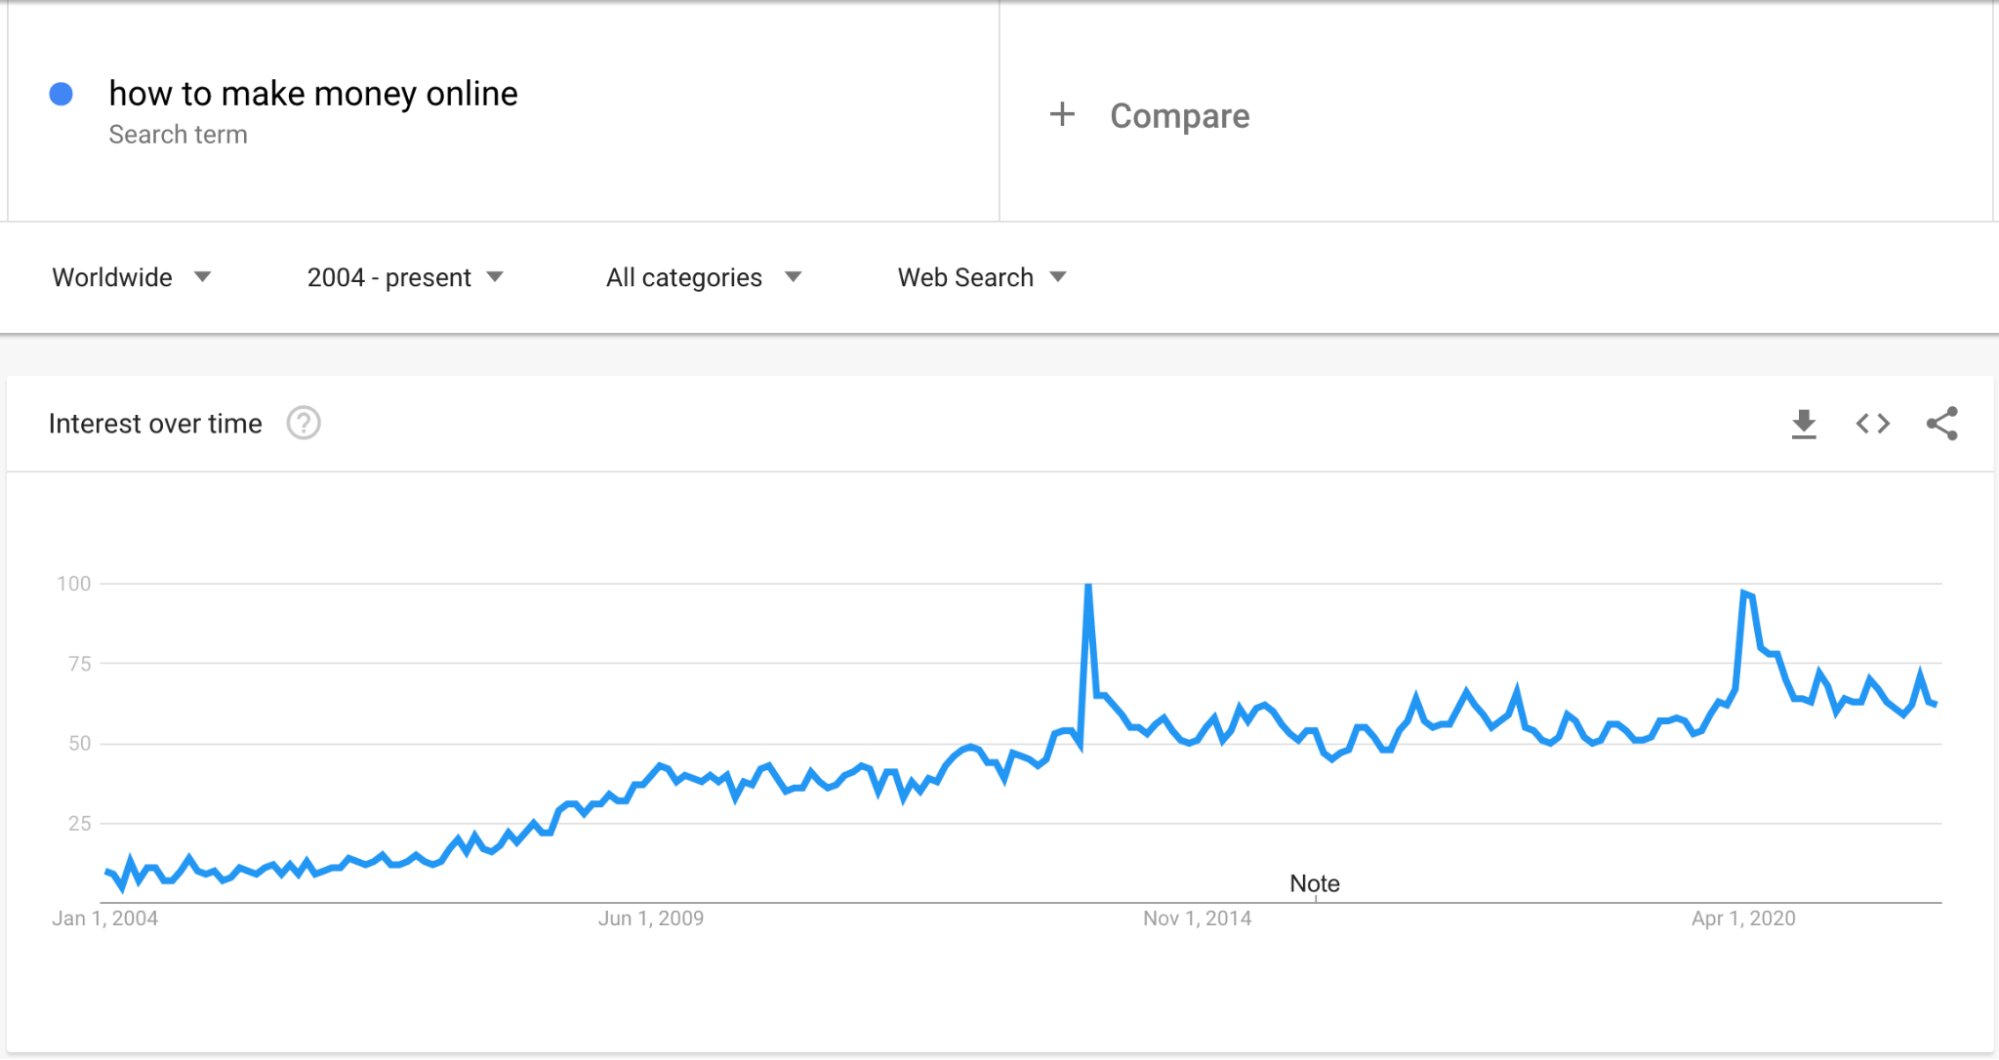1999x1060 pixels.
Task: Download the trends data as CSV
Action: coord(1803,423)
